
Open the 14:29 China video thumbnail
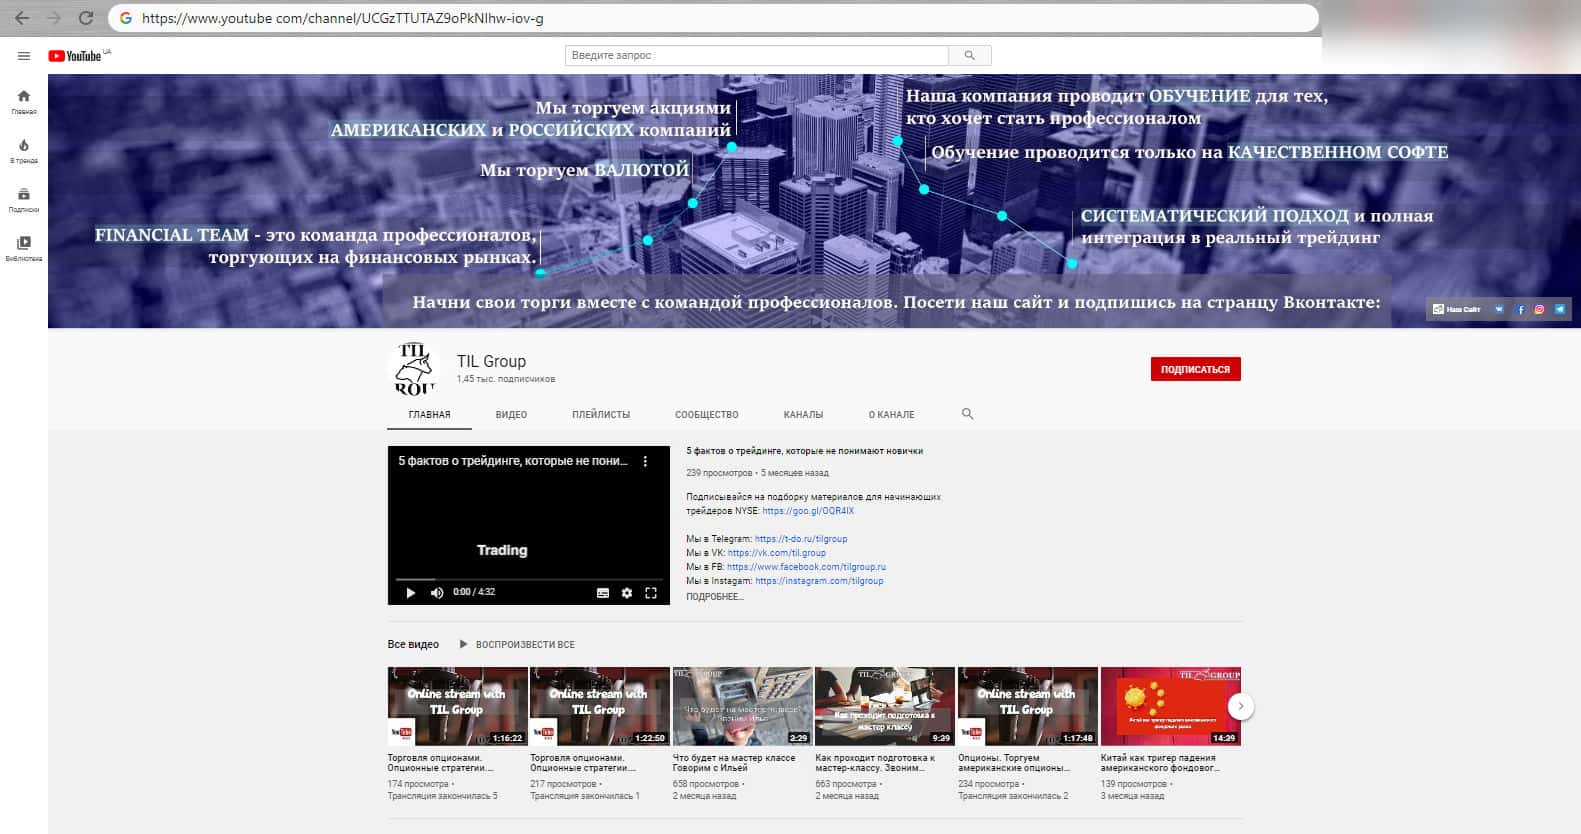pos(1170,706)
